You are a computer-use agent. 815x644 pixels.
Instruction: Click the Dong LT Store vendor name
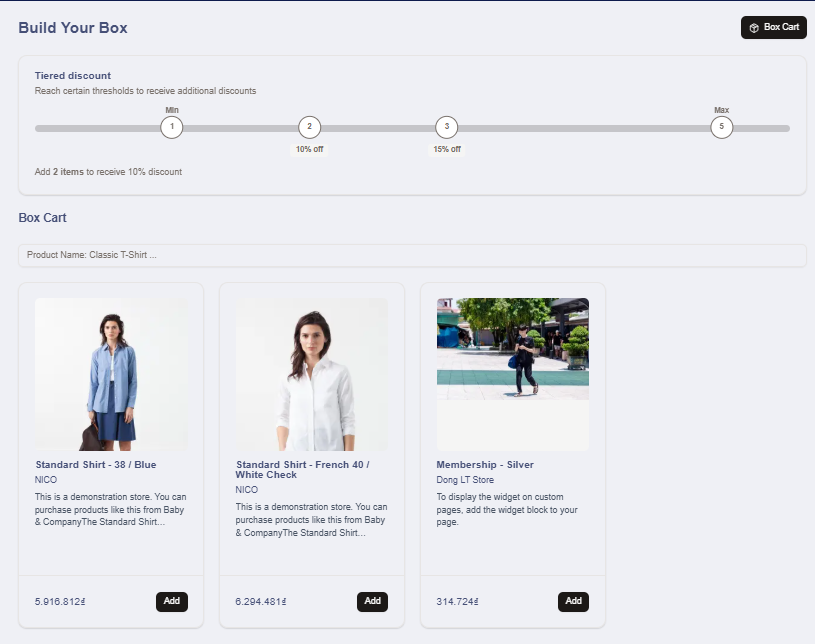point(465,481)
